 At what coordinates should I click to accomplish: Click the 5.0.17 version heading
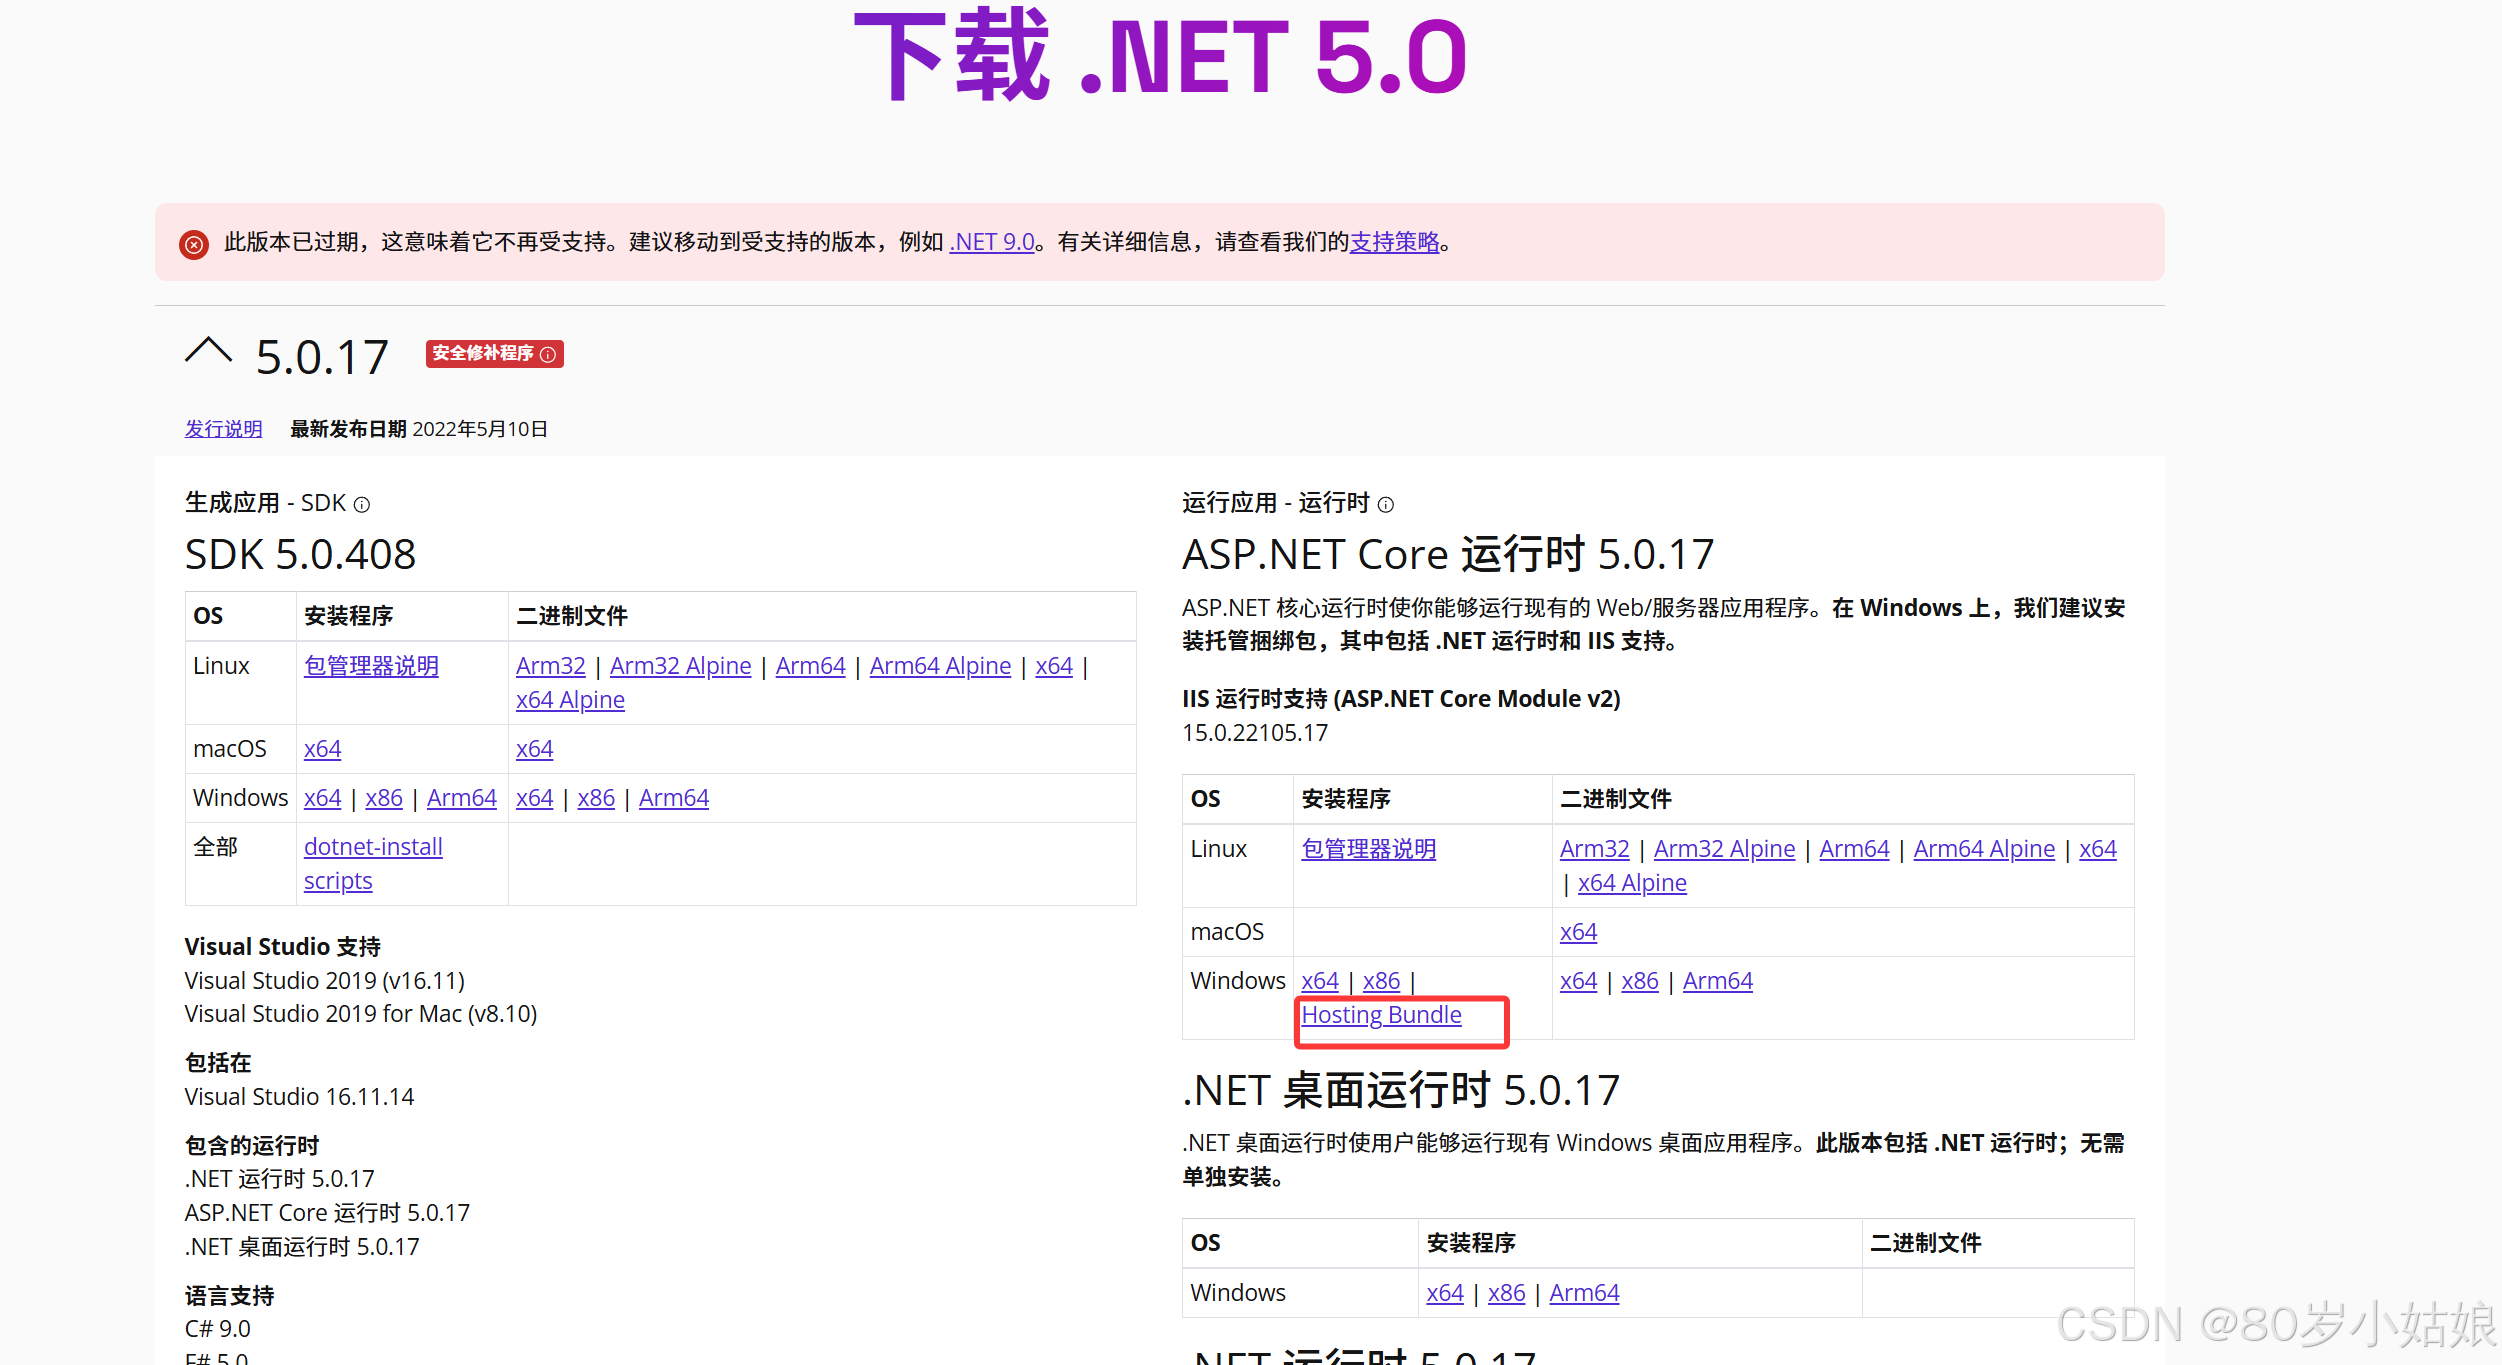[x=322, y=357]
